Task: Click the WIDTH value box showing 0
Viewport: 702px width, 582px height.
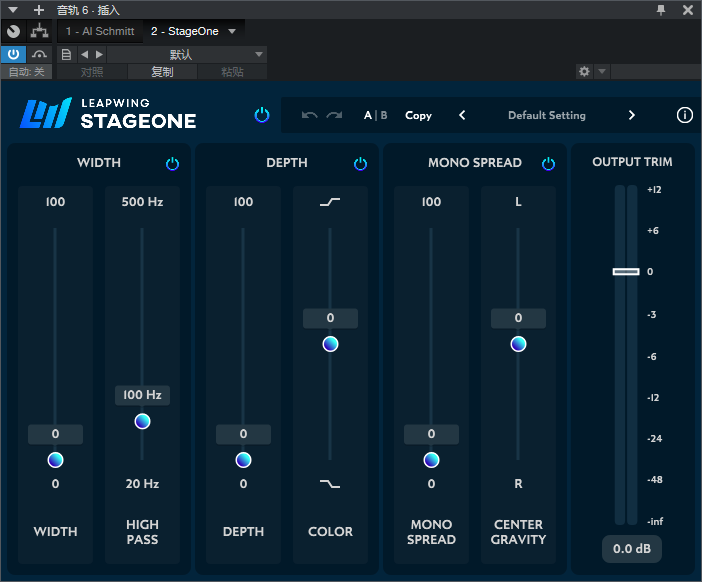Action: [x=56, y=434]
